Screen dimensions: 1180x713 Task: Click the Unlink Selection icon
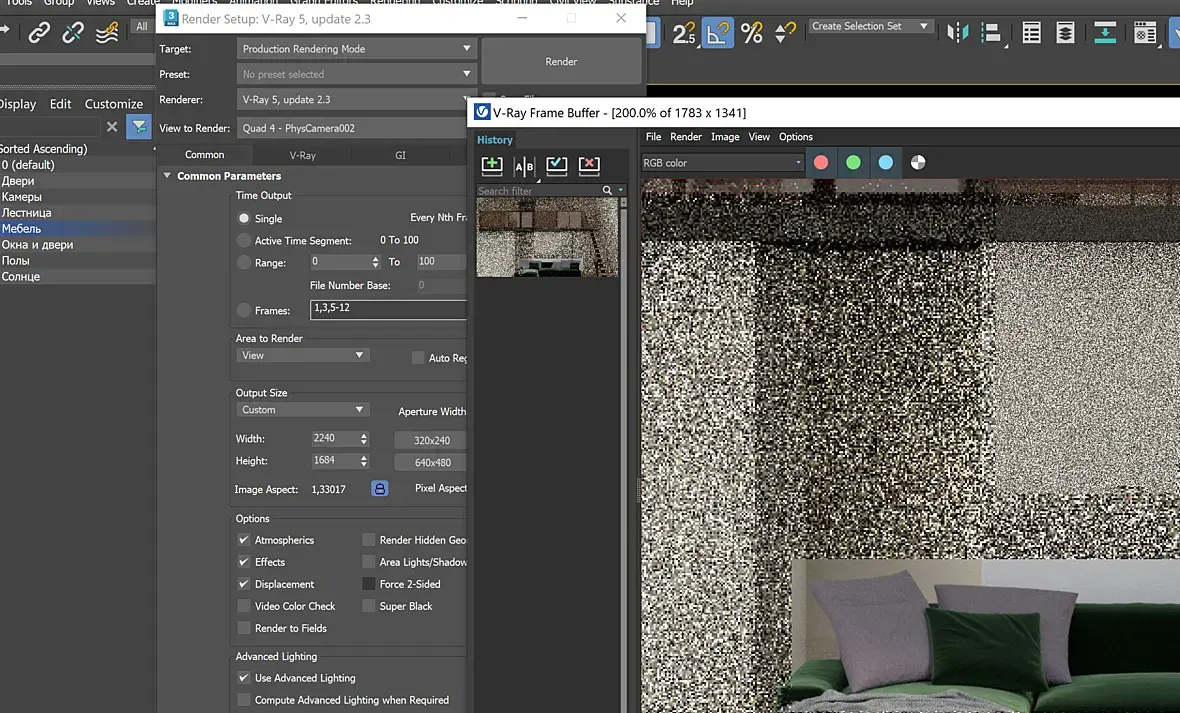[x=73, y=33]
